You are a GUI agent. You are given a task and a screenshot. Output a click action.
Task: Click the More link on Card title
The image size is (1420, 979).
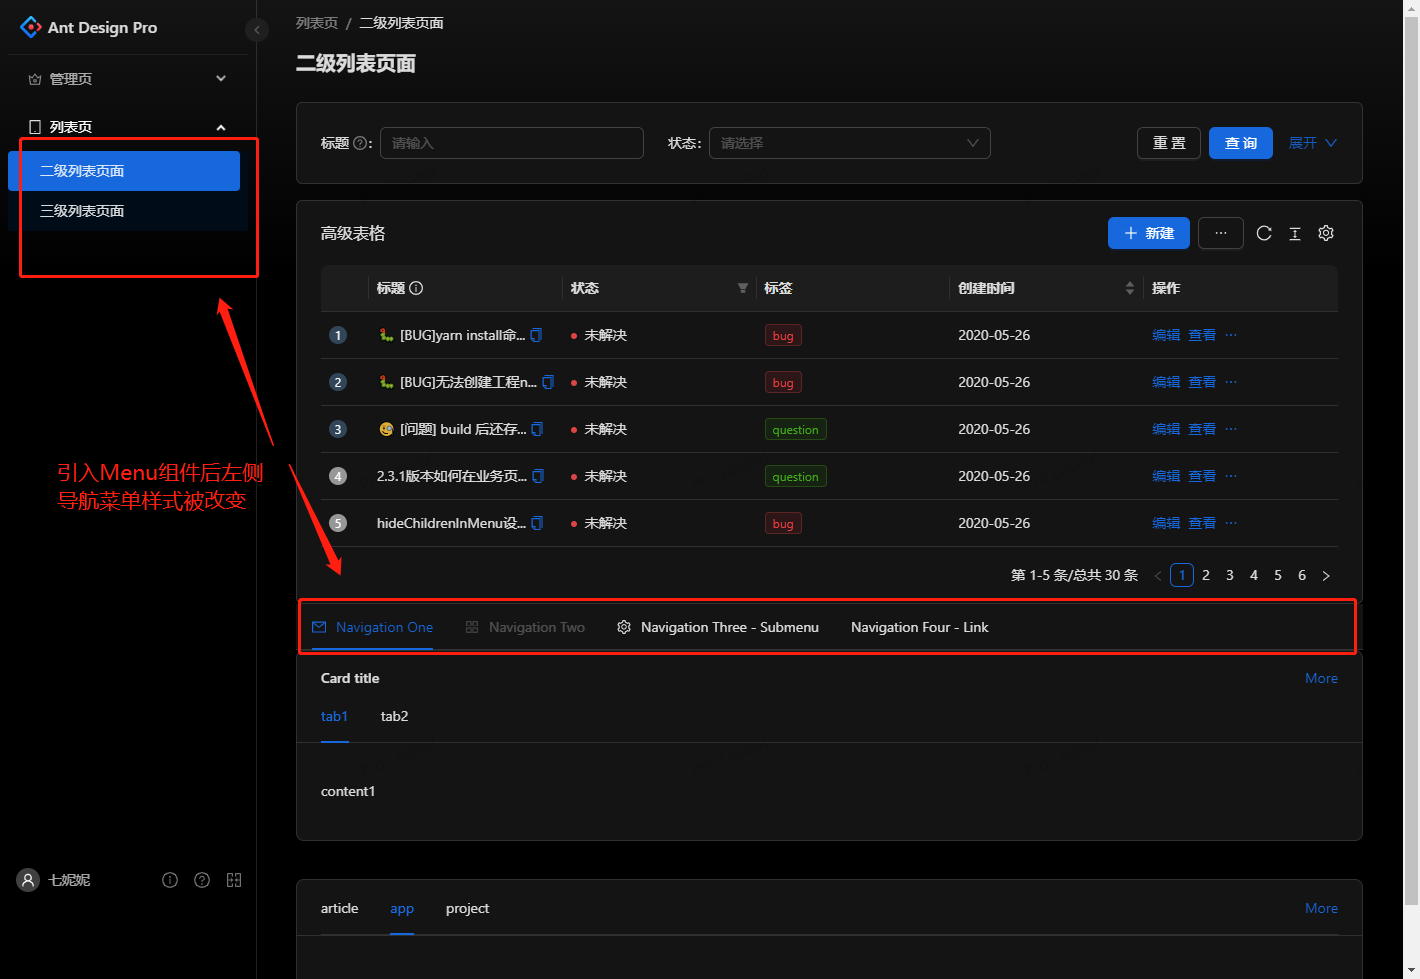click(1321, 678)
